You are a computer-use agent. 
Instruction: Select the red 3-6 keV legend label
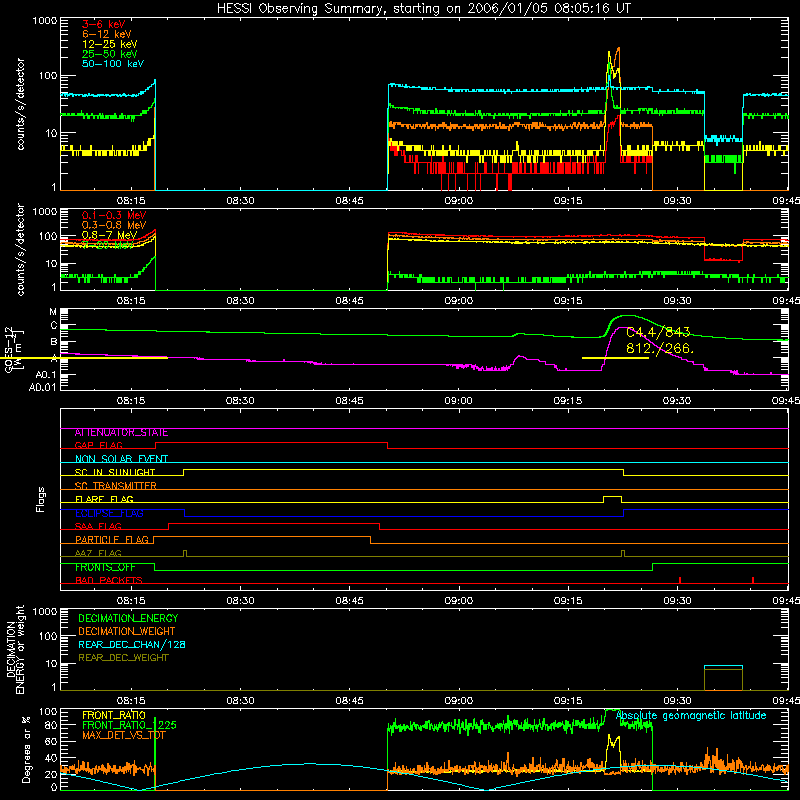point(104,24)
